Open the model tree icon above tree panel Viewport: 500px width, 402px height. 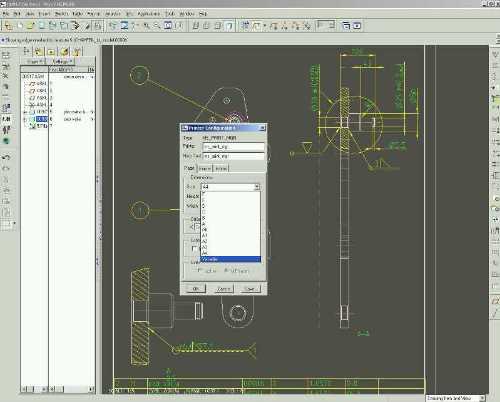pos(27,52)
